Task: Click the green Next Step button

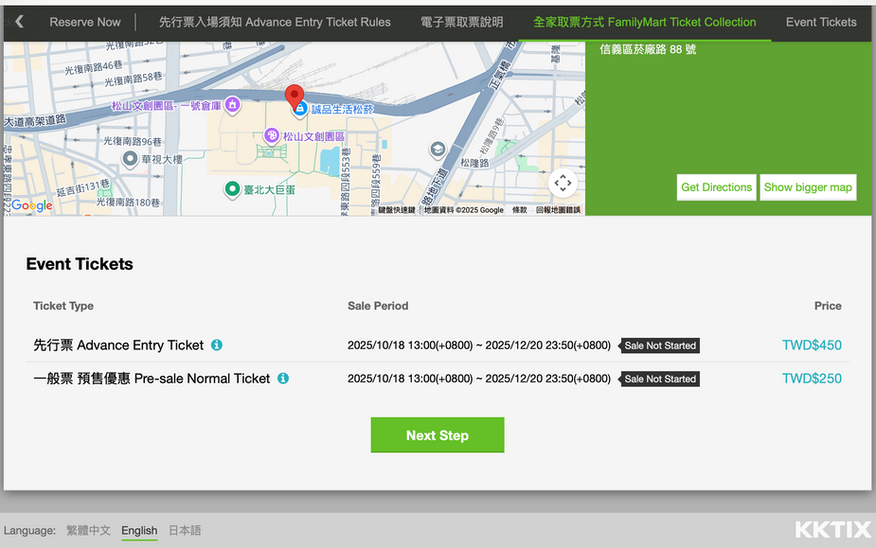Action: [437, 435]
